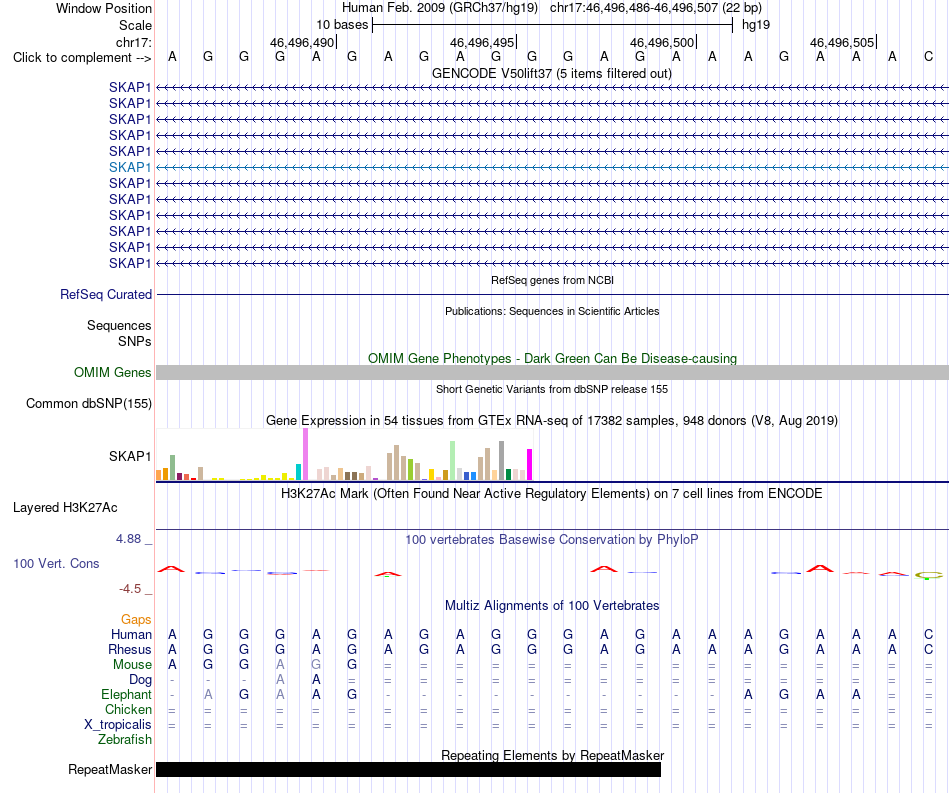Click the '10 bases' scale label
Image resolution: width=950 pixels, height=793 pixels.
click(342, 25)
